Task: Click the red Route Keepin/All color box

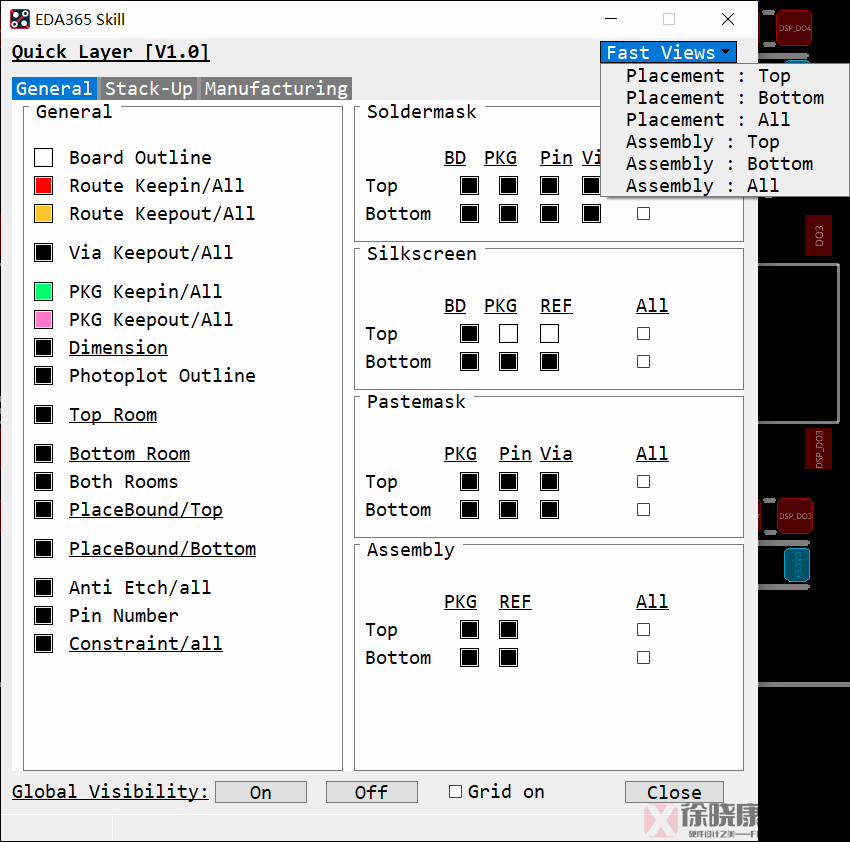Action: 43,186
